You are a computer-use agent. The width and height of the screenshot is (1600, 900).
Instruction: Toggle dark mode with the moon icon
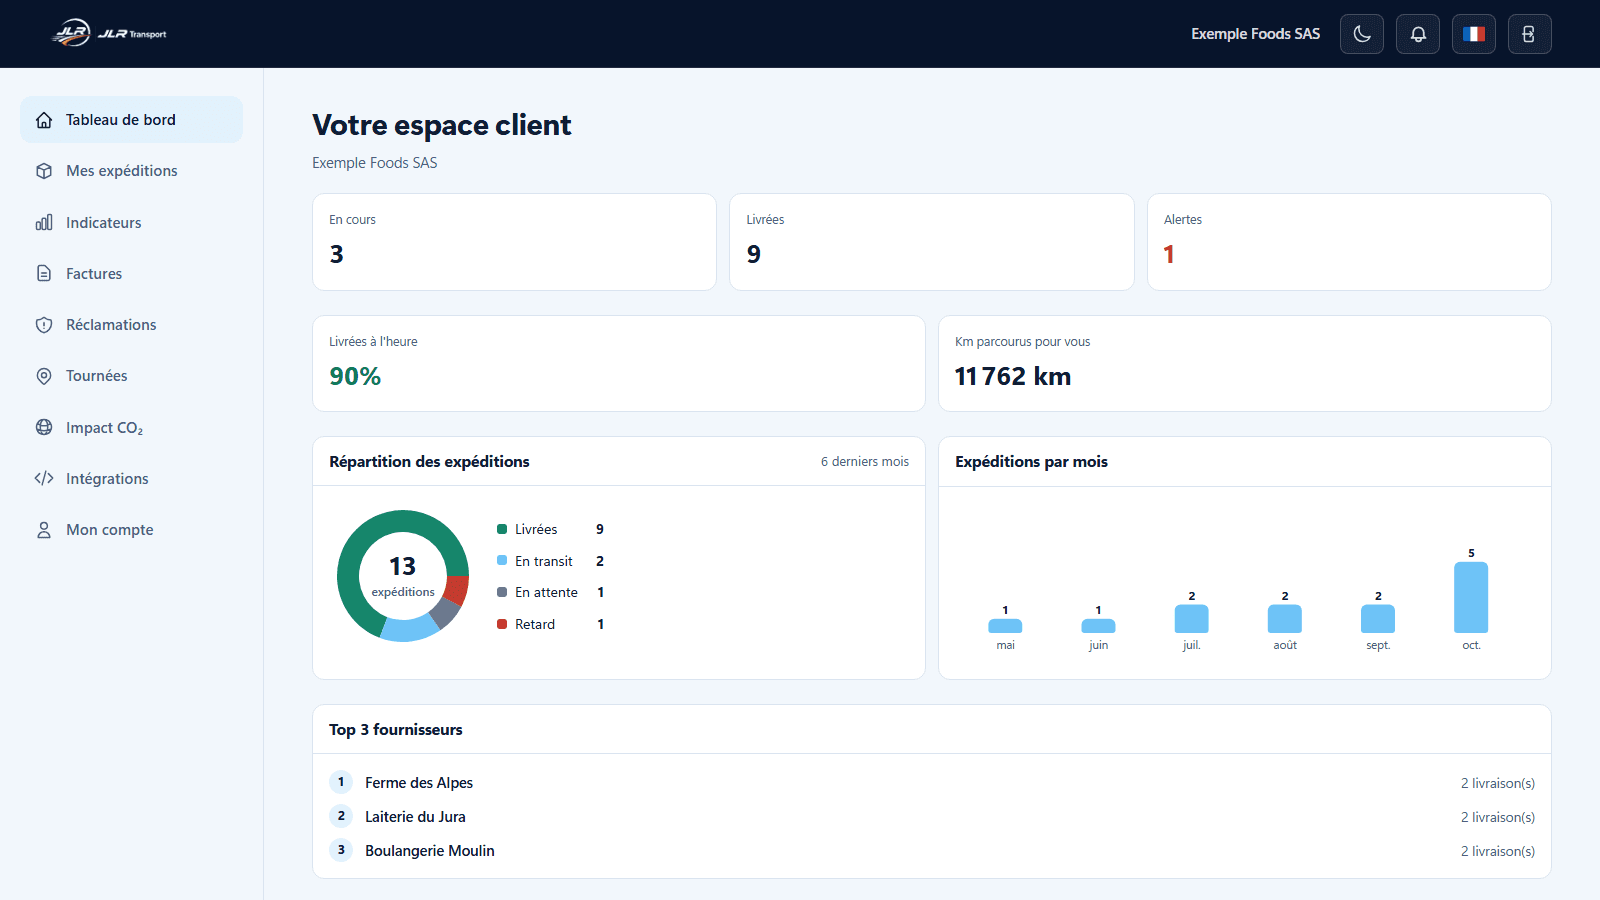click(1362, 34)
